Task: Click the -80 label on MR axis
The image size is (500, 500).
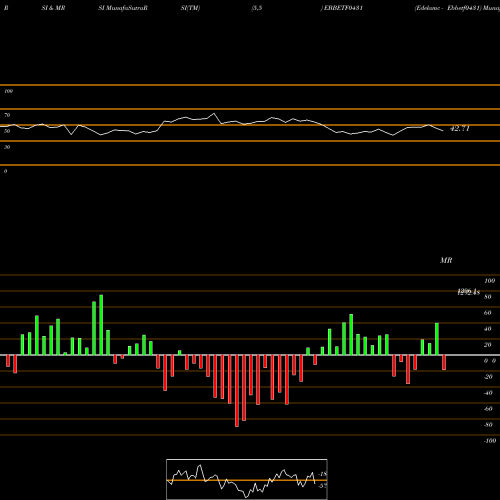Action: [x=488, y=425]
